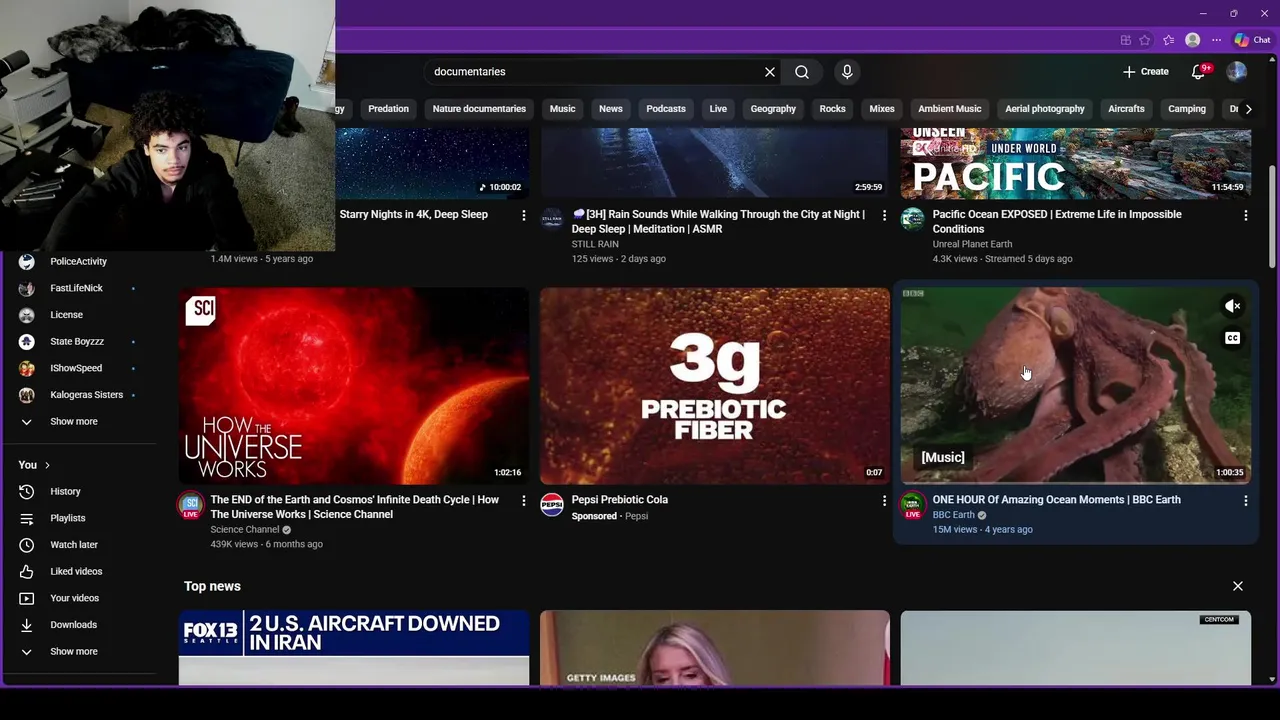Open STILL RAIN channel avatar
1280x720 pixels.
(x=552, y=219)
